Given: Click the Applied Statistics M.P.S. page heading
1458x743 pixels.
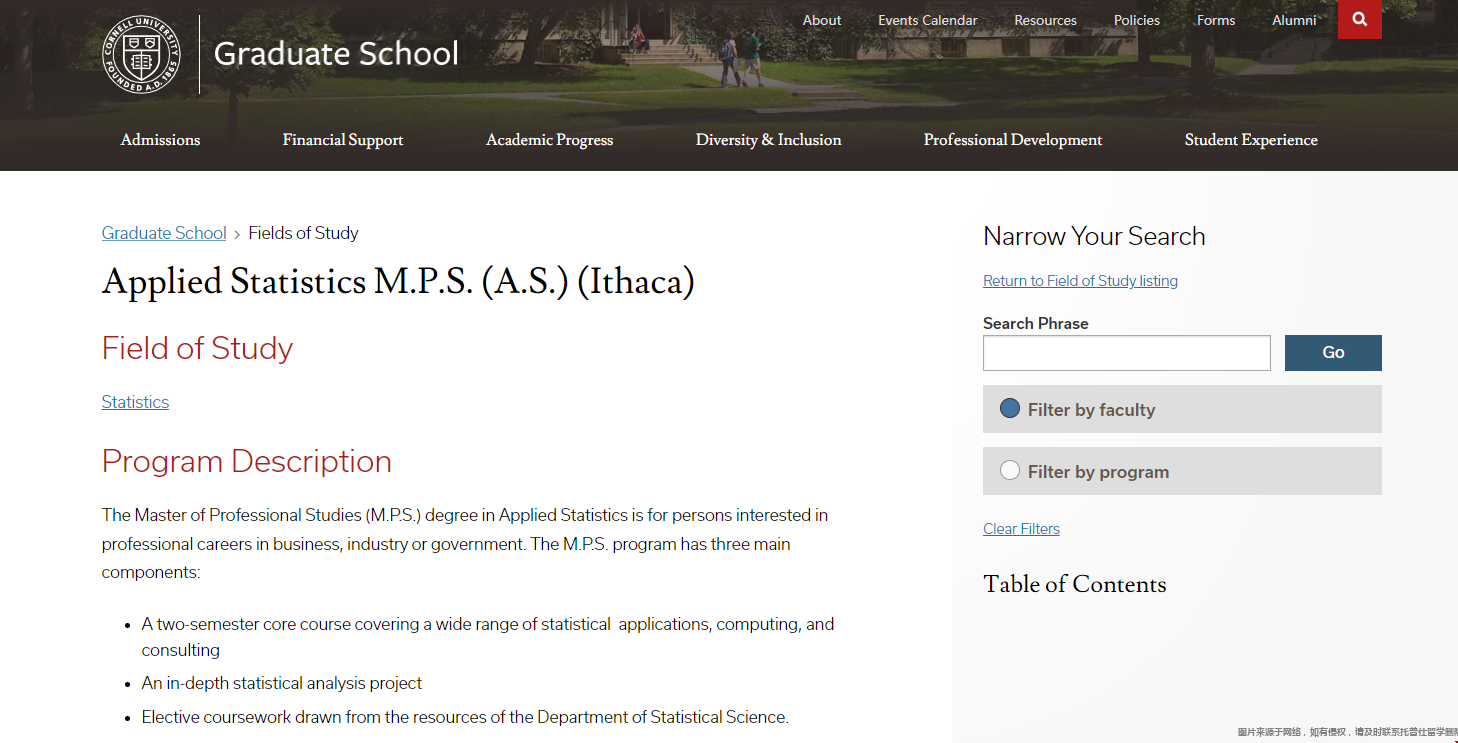Looking at the screenshot, I should pyautogui.click(x=398, y=282).
